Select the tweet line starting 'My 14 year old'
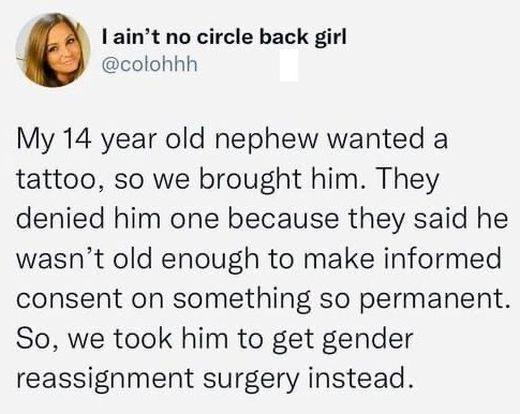Viewport: 520px width, 414px height. 232,140
